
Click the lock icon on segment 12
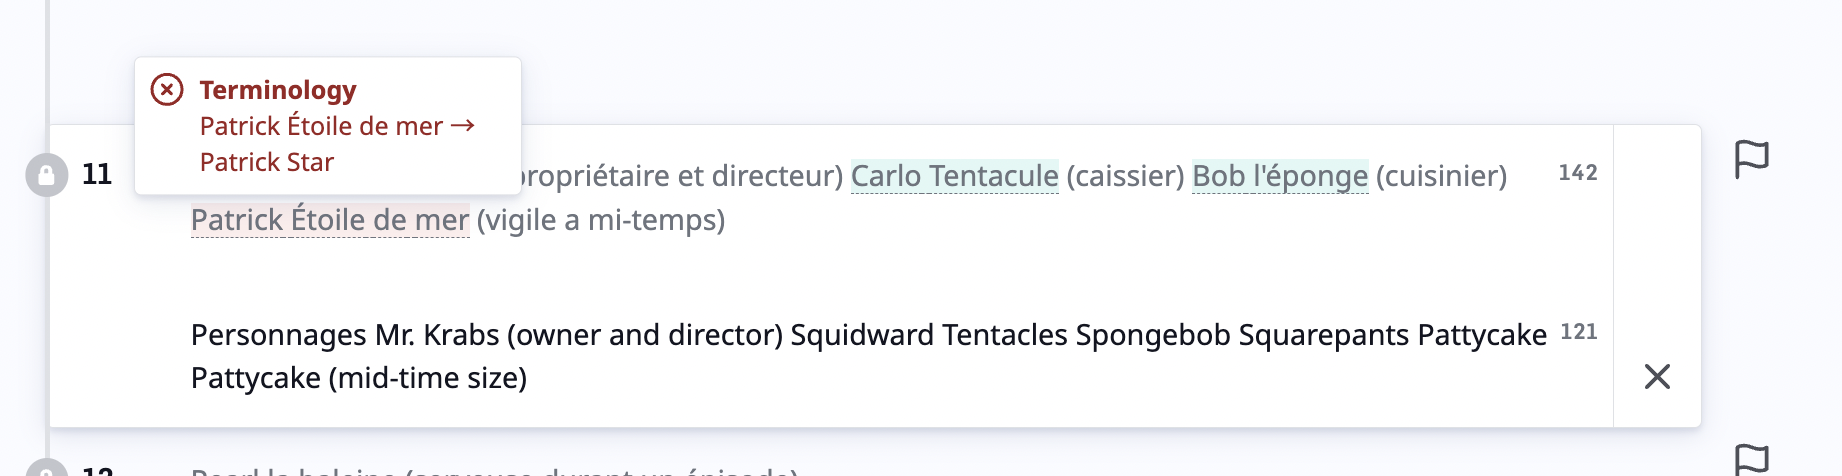tap(46, 468)
